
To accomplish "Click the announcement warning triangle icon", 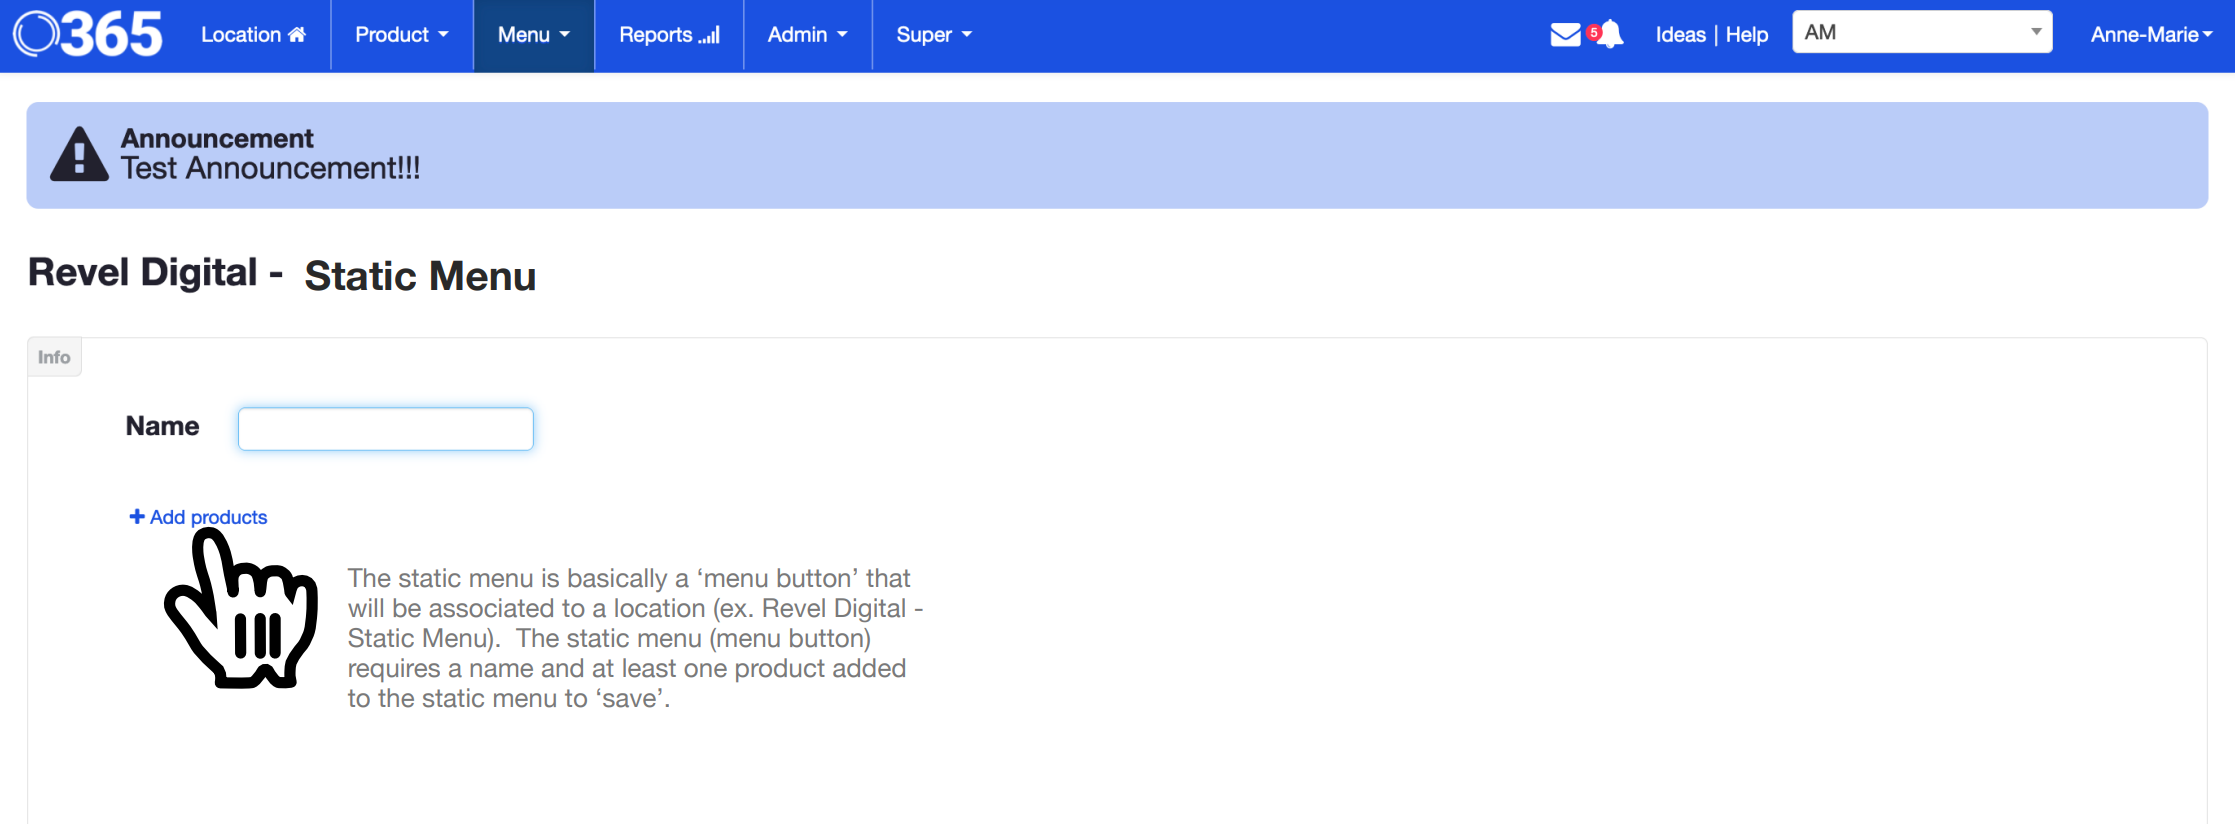I will [x=79, y=154].
